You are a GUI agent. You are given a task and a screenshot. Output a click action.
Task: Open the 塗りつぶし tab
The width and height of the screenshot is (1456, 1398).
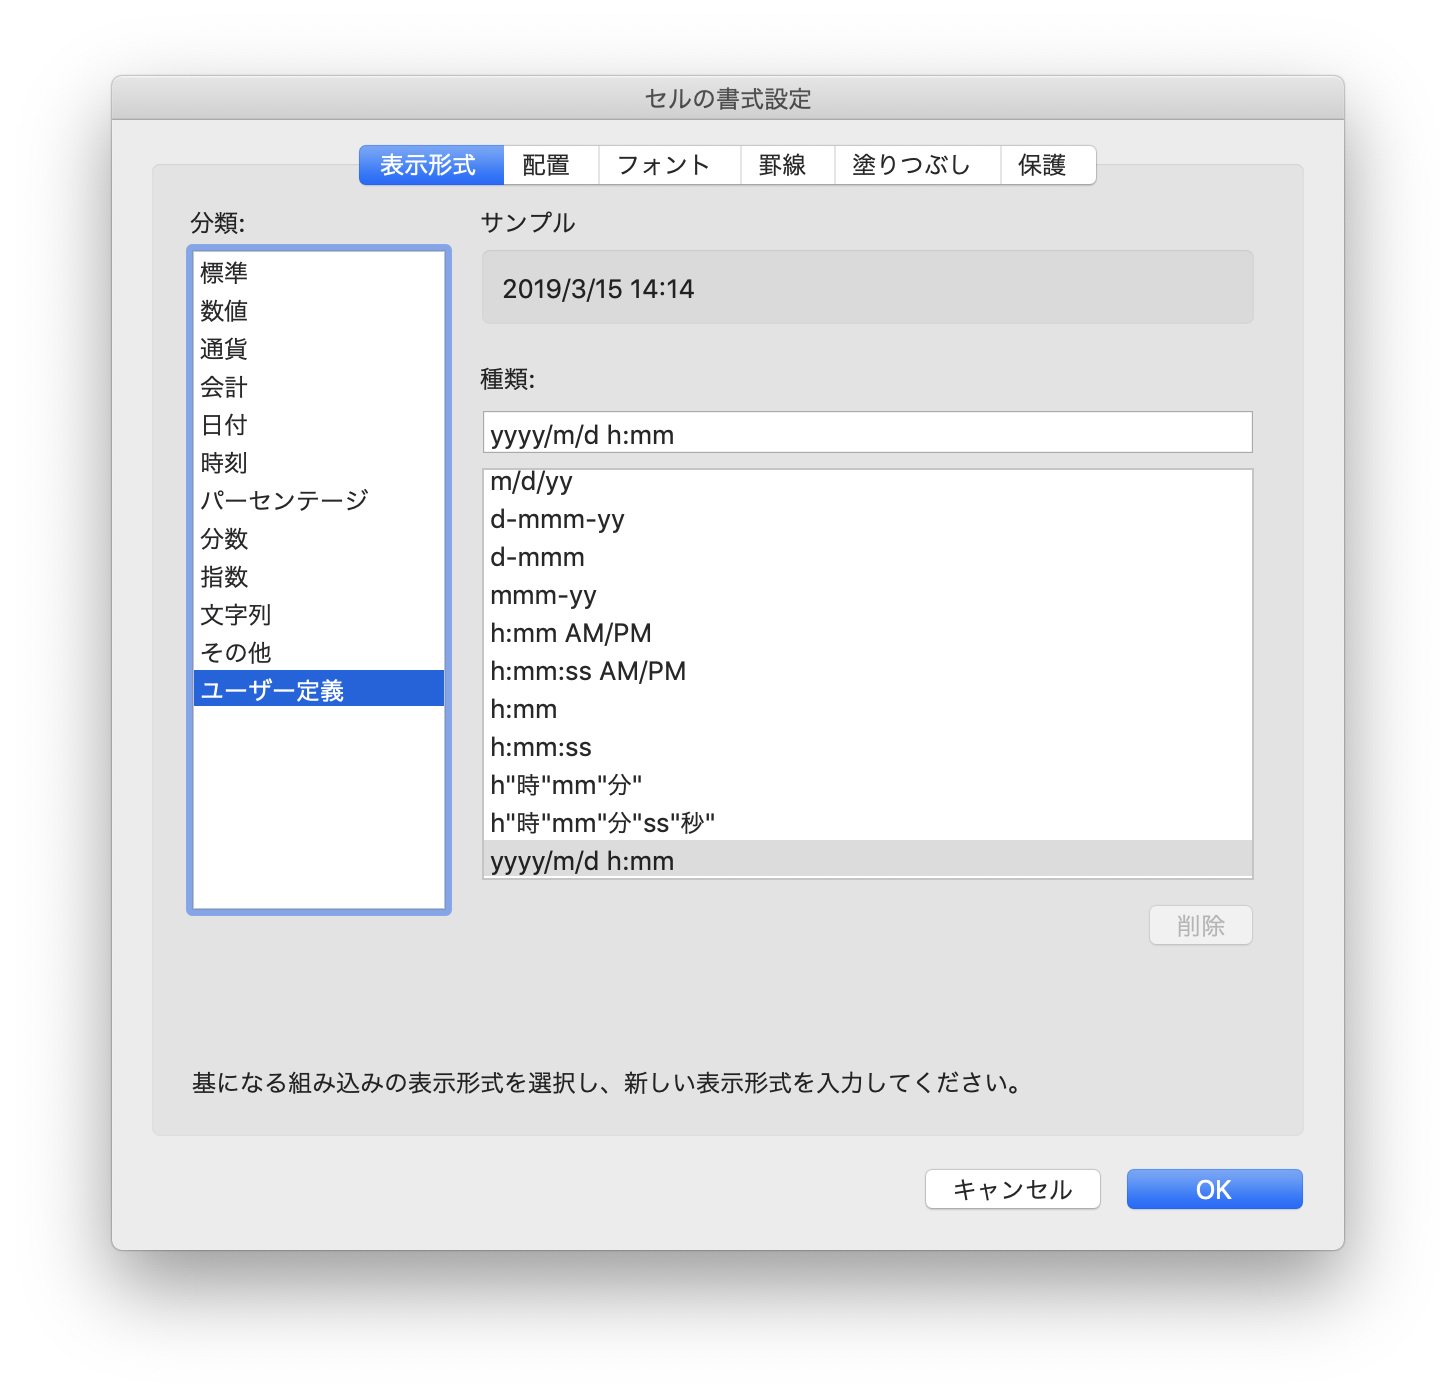coord(917,165)
